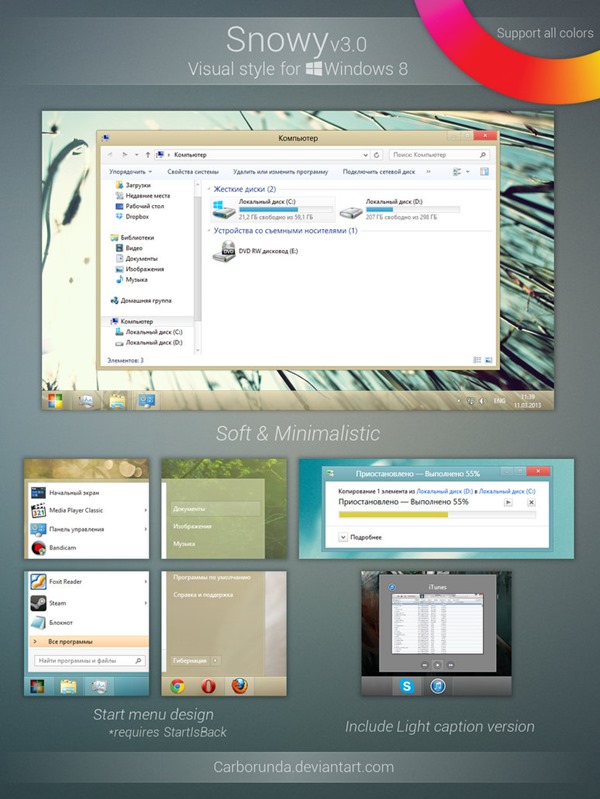Select Загрузки in navigation pane
Image resolution: width=600 pixels, height=799 pixels.
[x=133, y=185]
